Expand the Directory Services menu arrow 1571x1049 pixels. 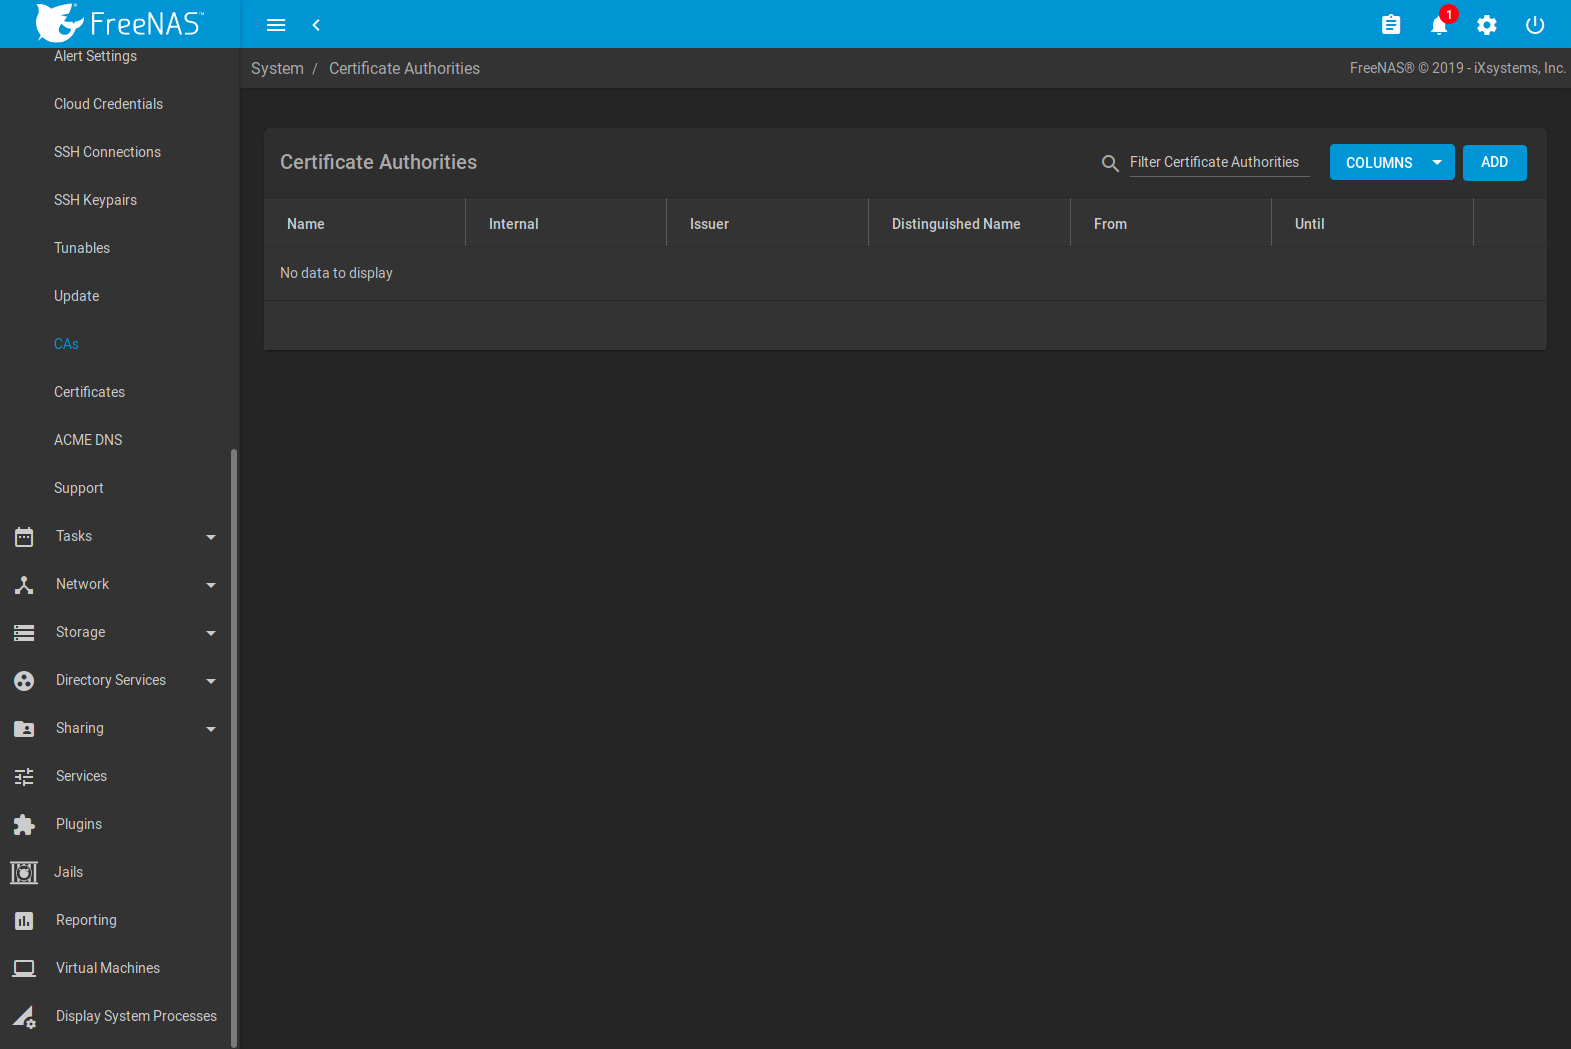(211, 681)
